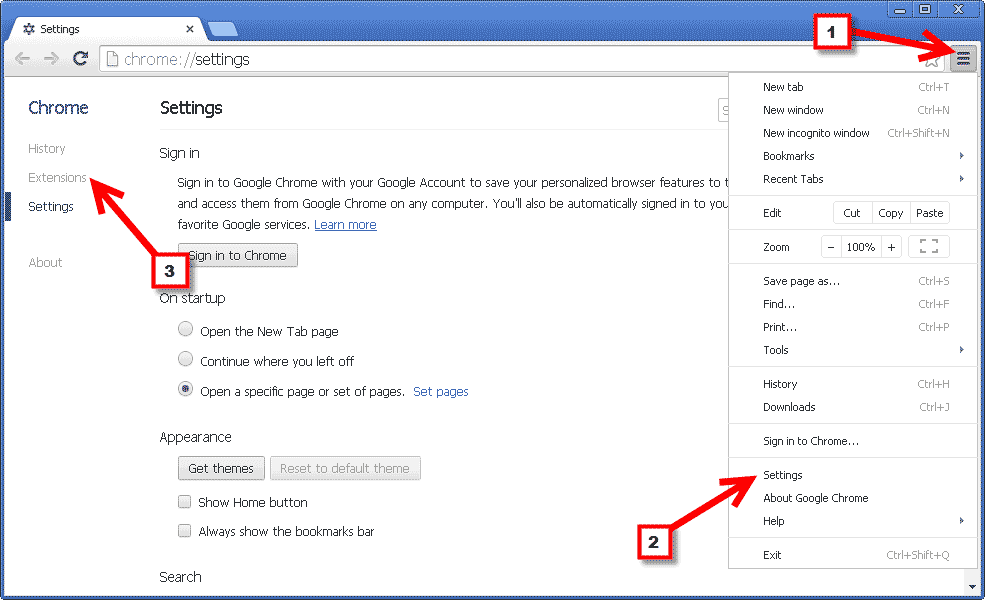The height and width of the screenshot is (600, 985).
Task: Open a new tab with tab button
Action: (x=222, y=29)
